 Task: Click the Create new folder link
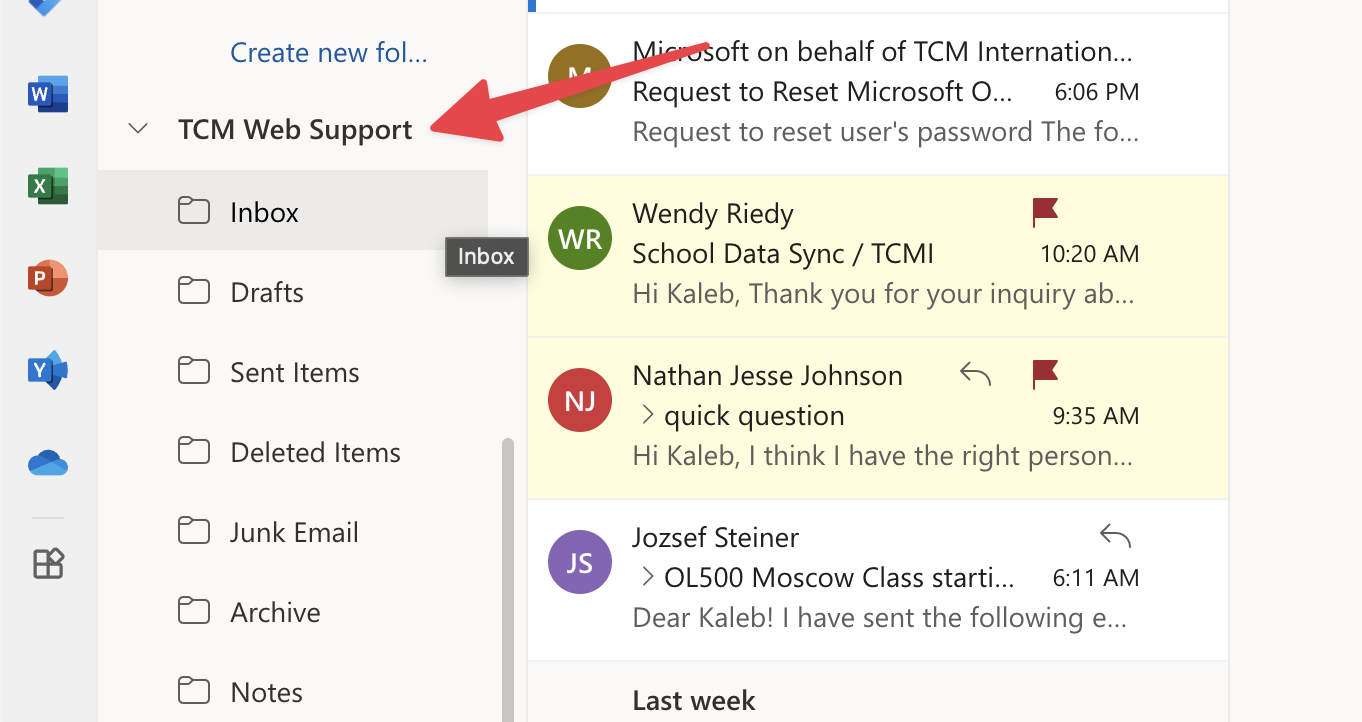point(328,52)
